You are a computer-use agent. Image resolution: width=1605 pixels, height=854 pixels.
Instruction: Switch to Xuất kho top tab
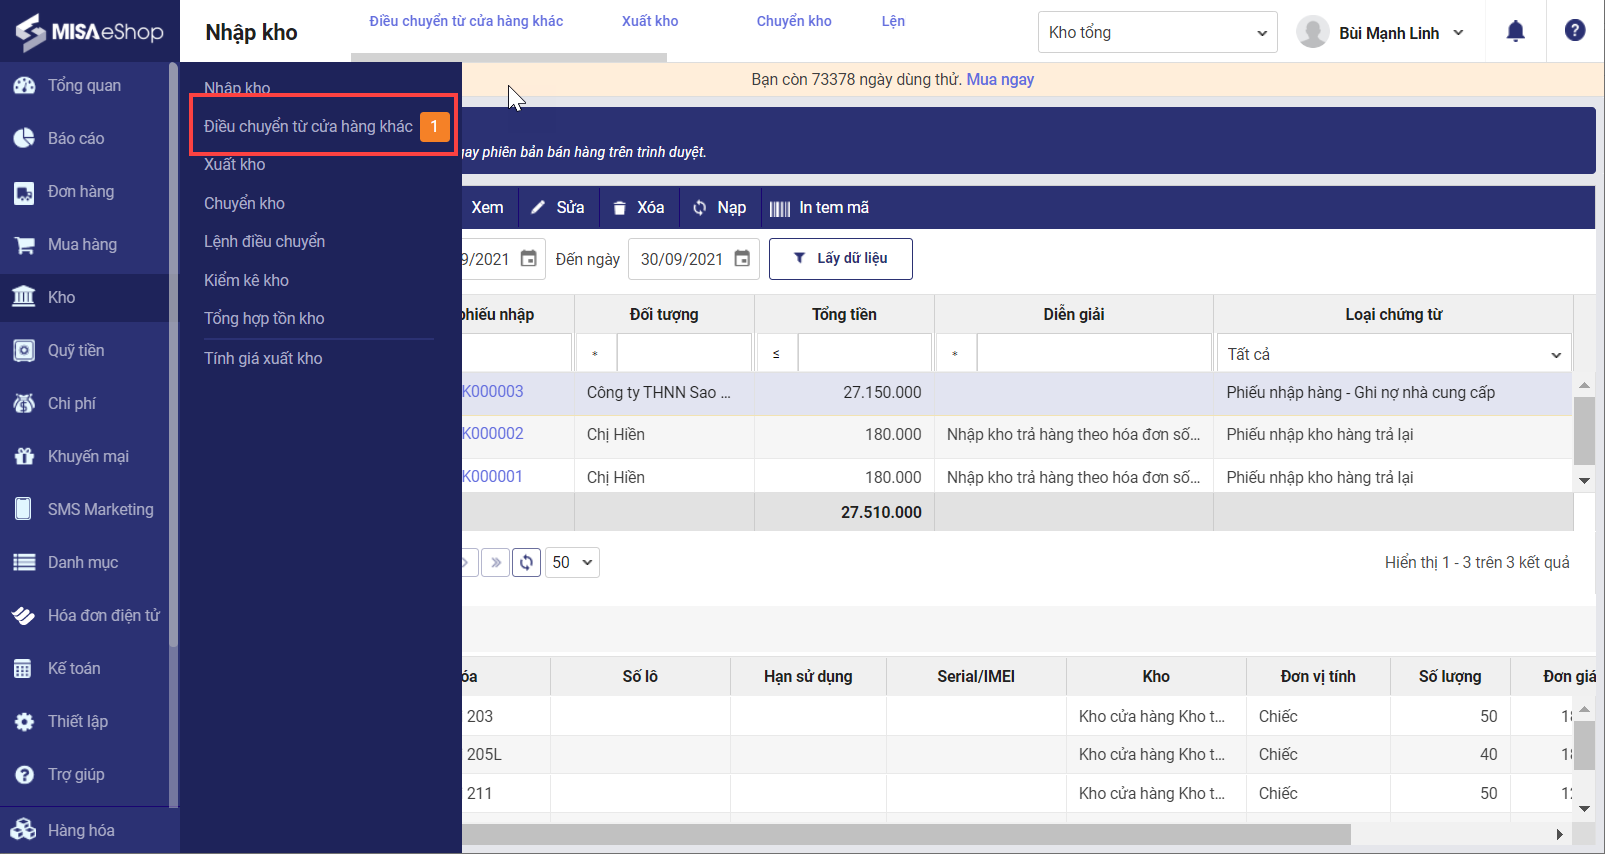[x=650, y=21]
